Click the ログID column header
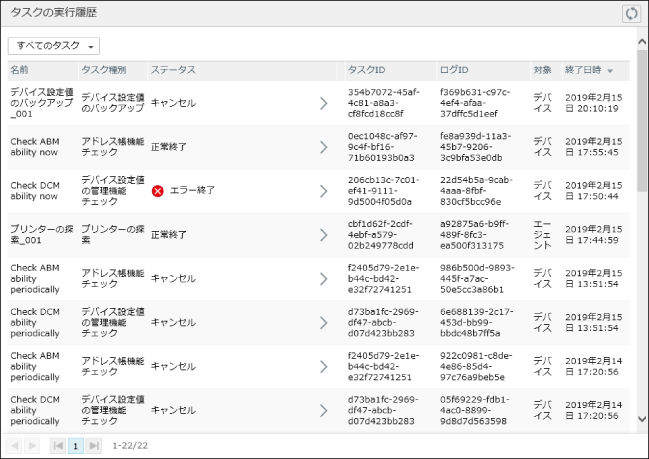 pos(454,70)
